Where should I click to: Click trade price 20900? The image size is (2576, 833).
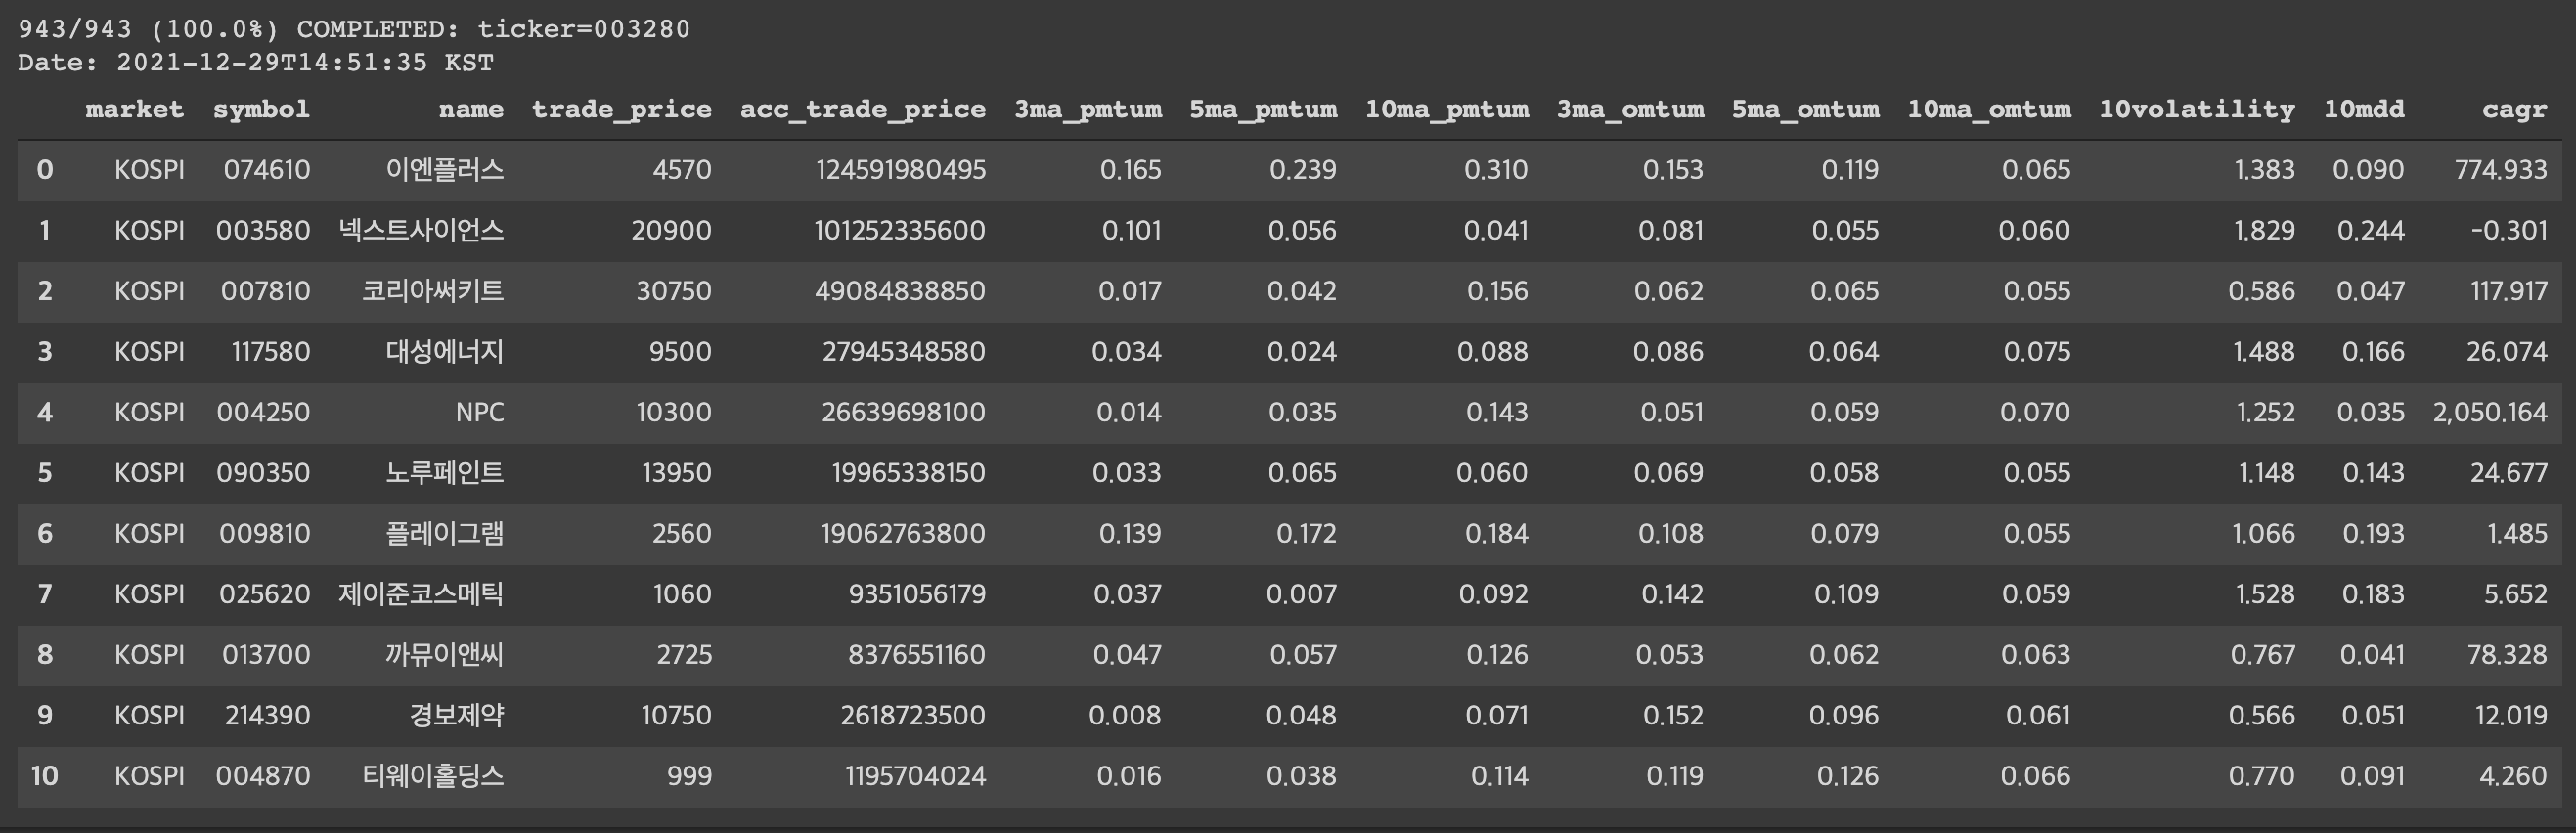(671, 231)
